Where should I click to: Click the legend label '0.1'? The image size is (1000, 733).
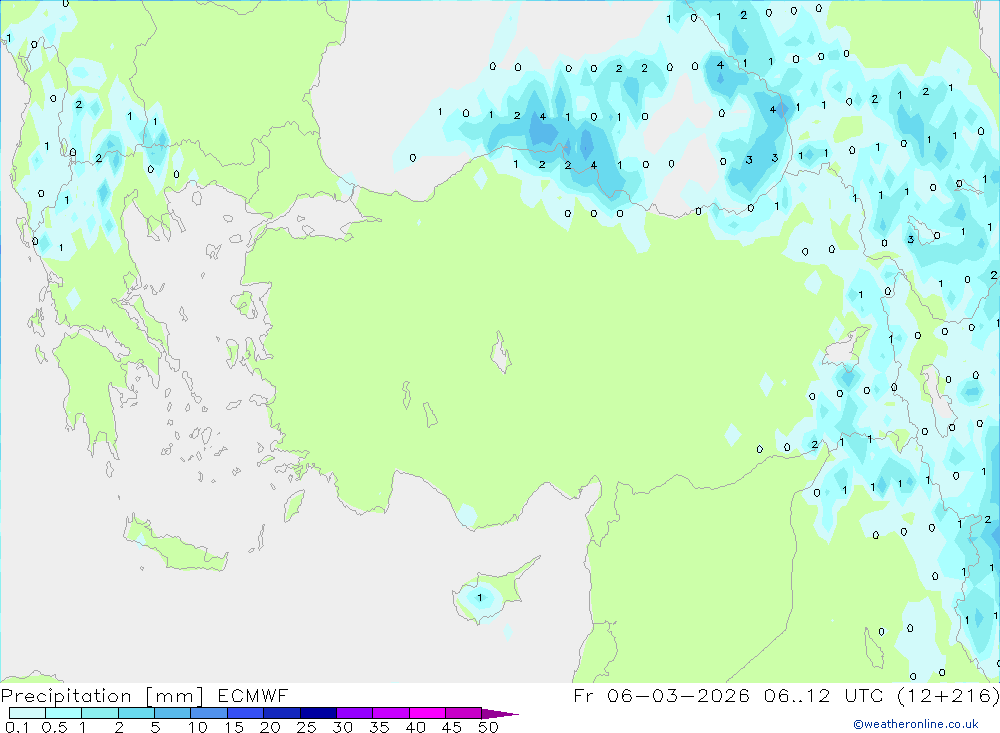click(17, 727)
